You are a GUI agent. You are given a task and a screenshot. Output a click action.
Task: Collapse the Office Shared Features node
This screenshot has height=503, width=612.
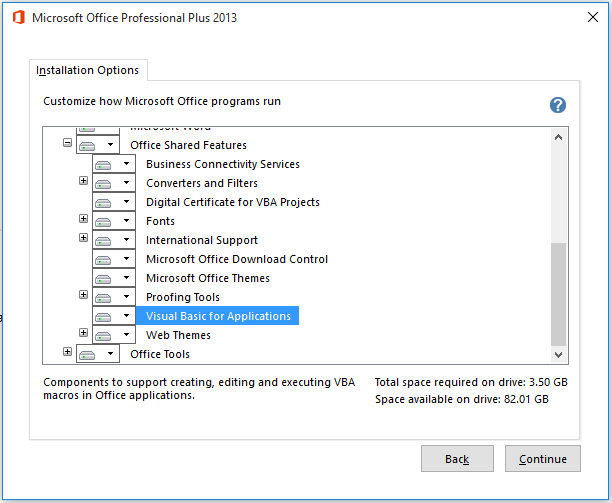68,142
